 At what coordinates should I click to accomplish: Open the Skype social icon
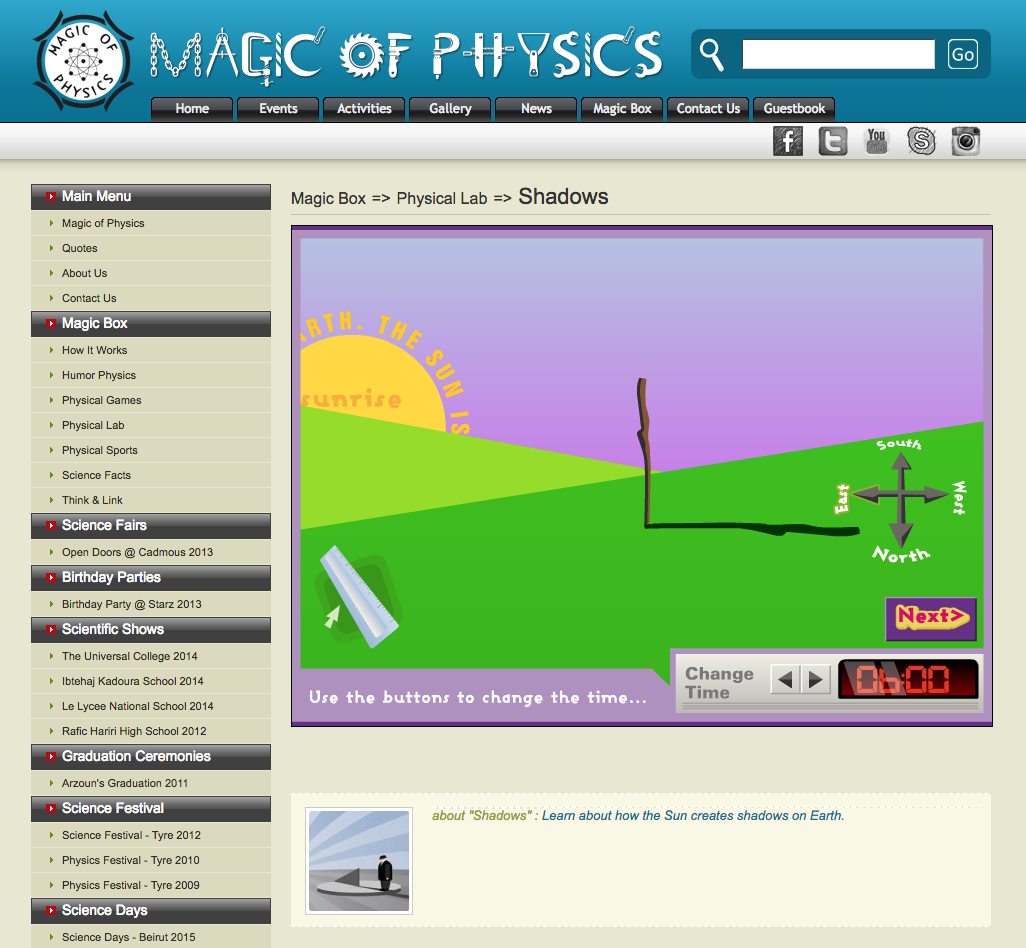pyautogui.click(x=921, y=141)
